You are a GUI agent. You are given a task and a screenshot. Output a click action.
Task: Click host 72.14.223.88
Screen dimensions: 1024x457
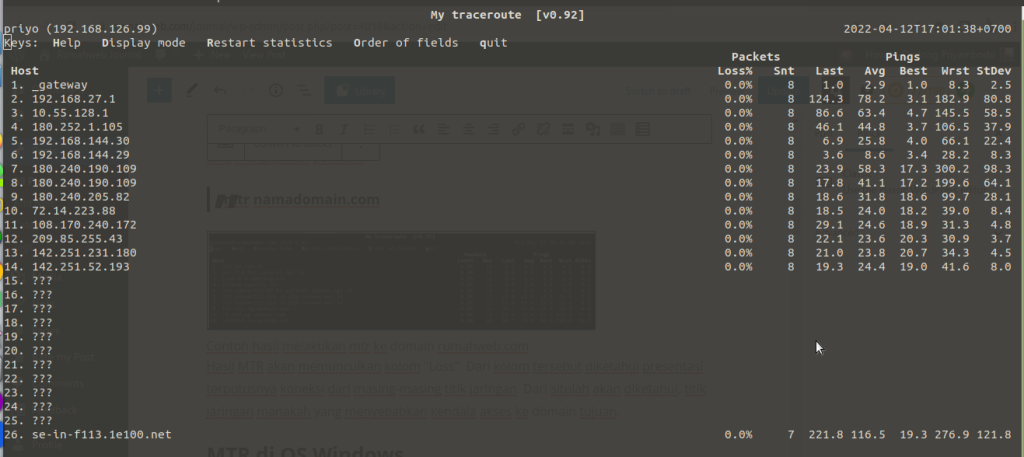click(x=74, y=211)
